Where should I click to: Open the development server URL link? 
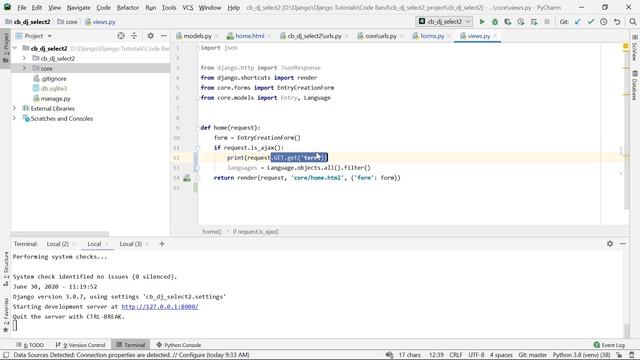click(160, 307)
